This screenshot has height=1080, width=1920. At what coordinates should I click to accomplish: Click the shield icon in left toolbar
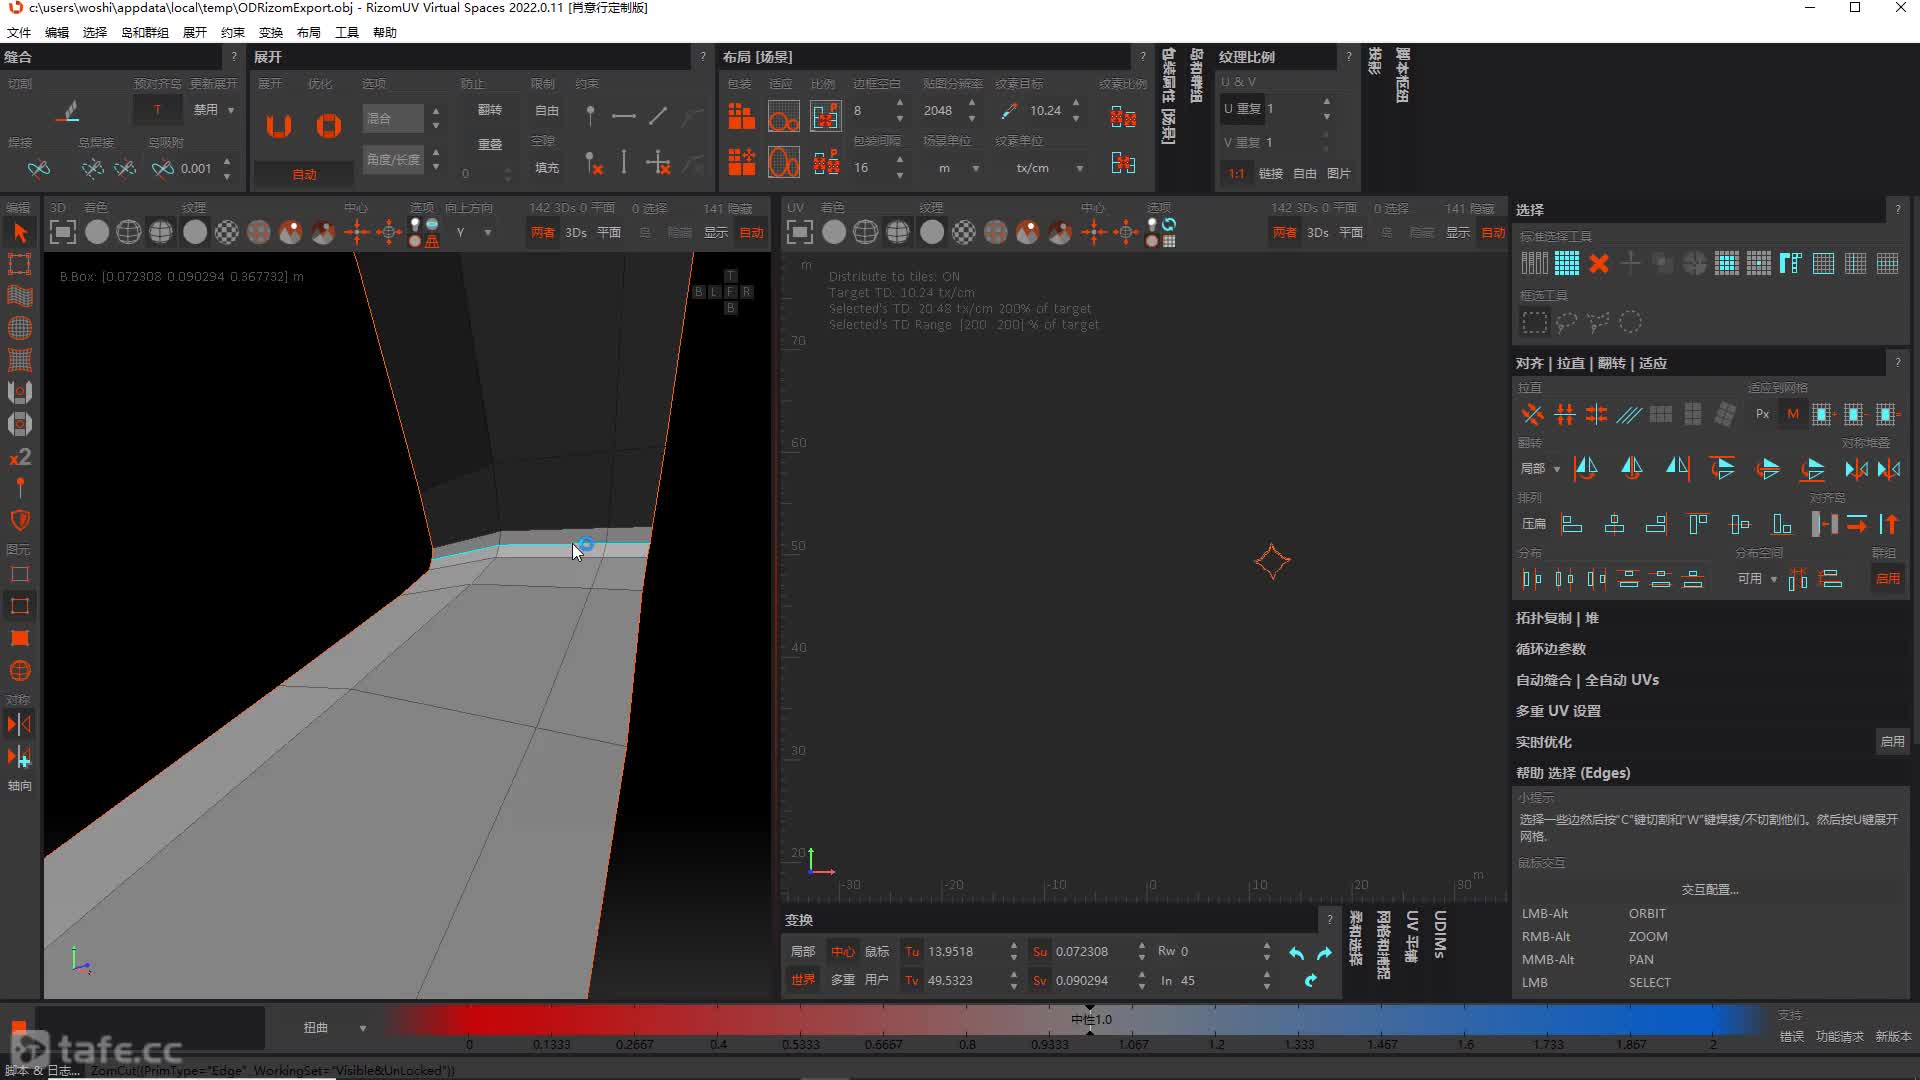point(19,520)
